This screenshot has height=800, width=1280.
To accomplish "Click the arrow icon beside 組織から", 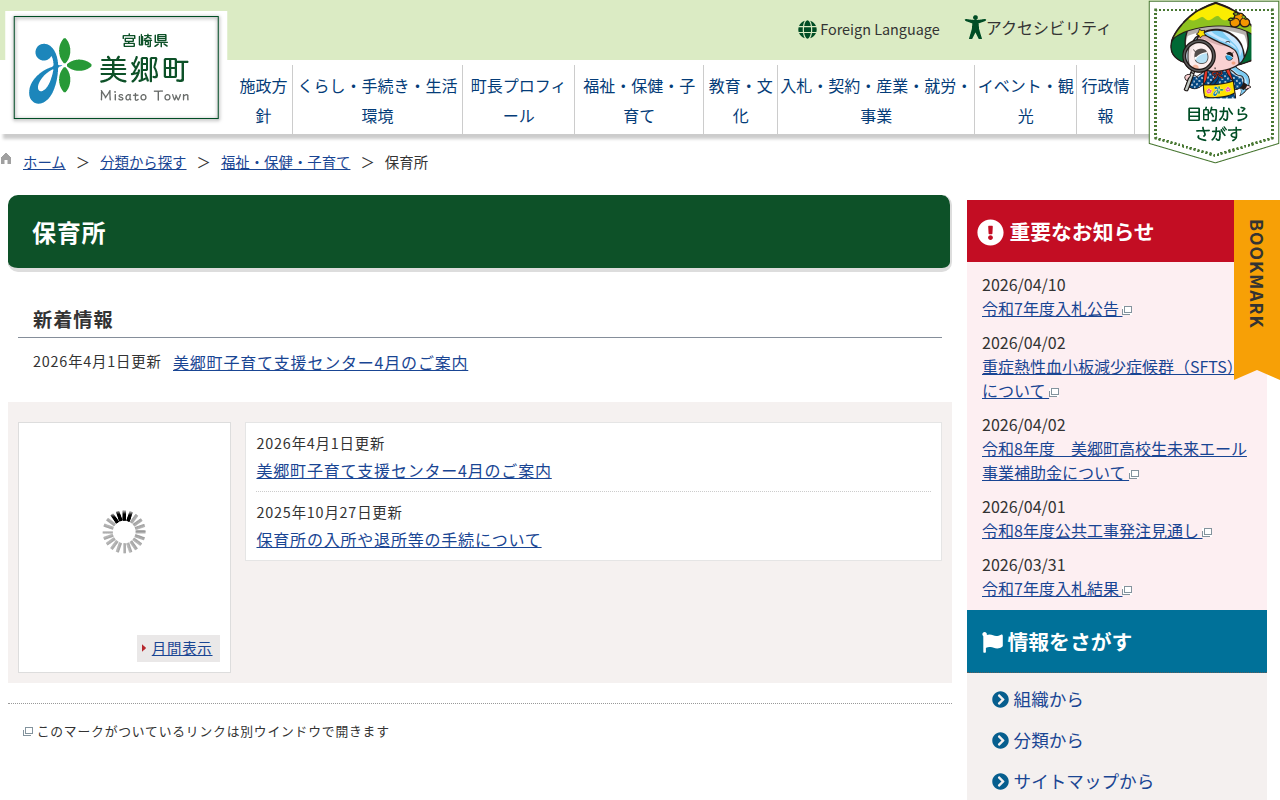I will (x=1000, y=700).
